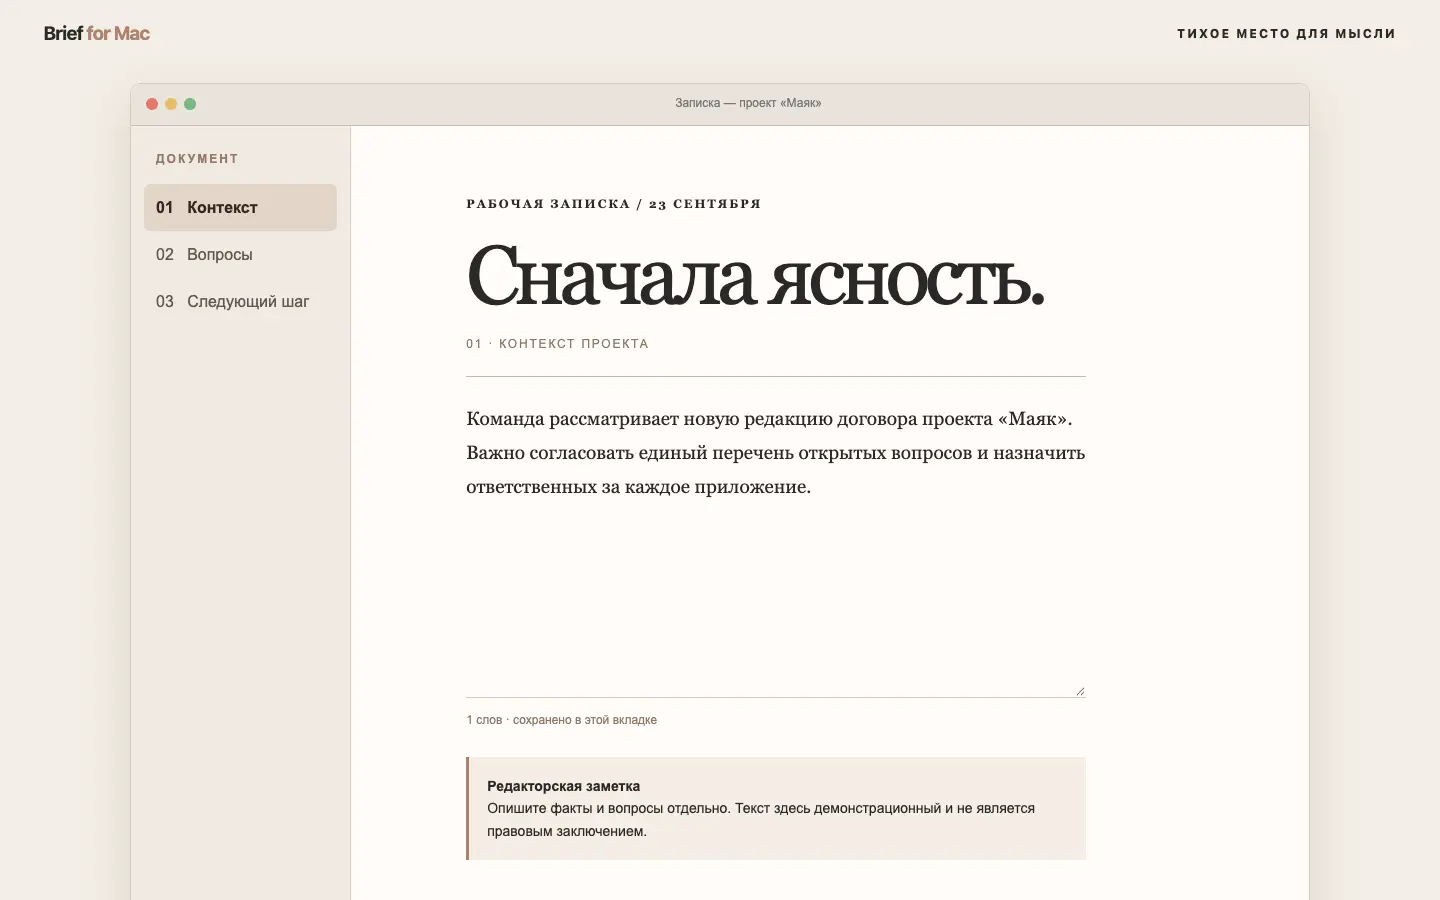Click the heading «Сначала ясность.»

coord(755,276)
